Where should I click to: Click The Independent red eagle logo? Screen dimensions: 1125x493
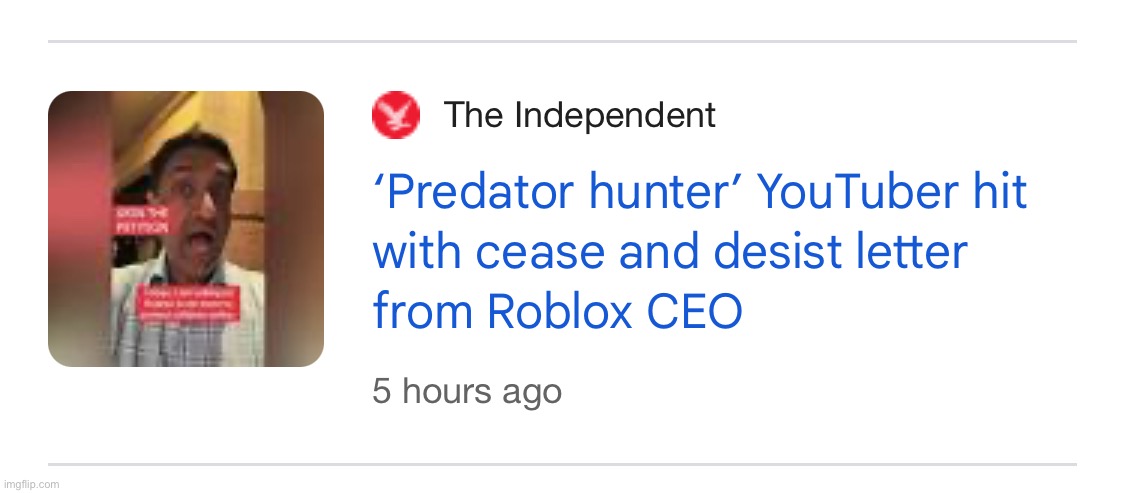click(395, 115)
